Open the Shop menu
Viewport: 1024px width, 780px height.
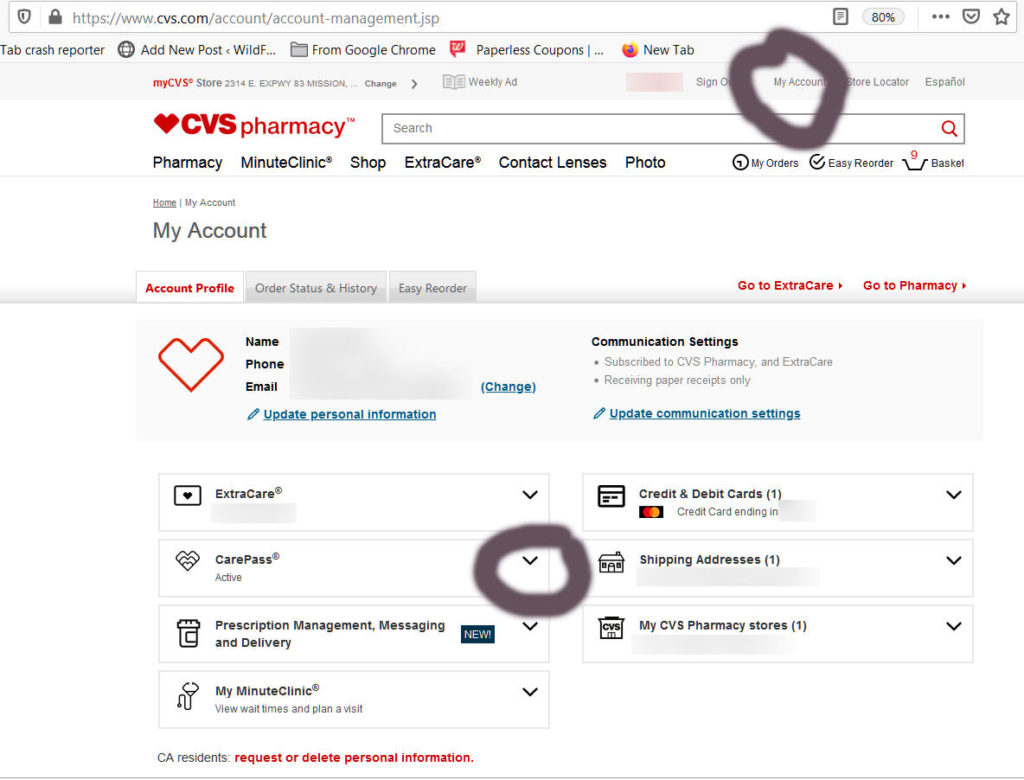click(368, 163)
